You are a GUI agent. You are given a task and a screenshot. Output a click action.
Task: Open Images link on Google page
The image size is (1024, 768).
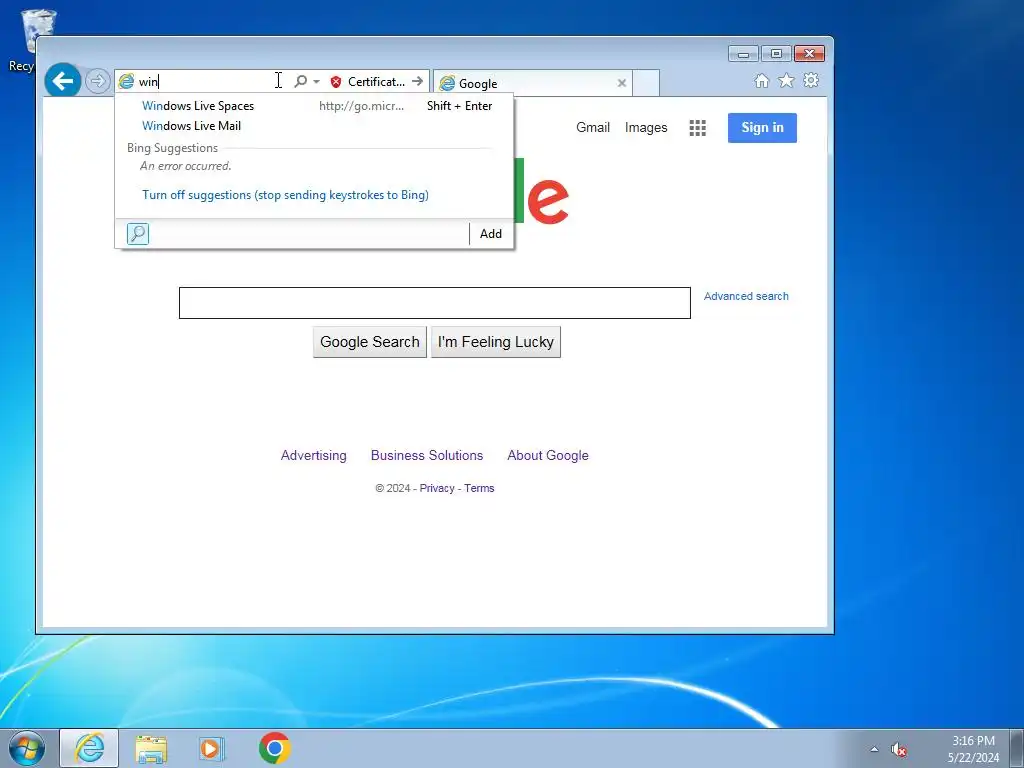[646, 127]
